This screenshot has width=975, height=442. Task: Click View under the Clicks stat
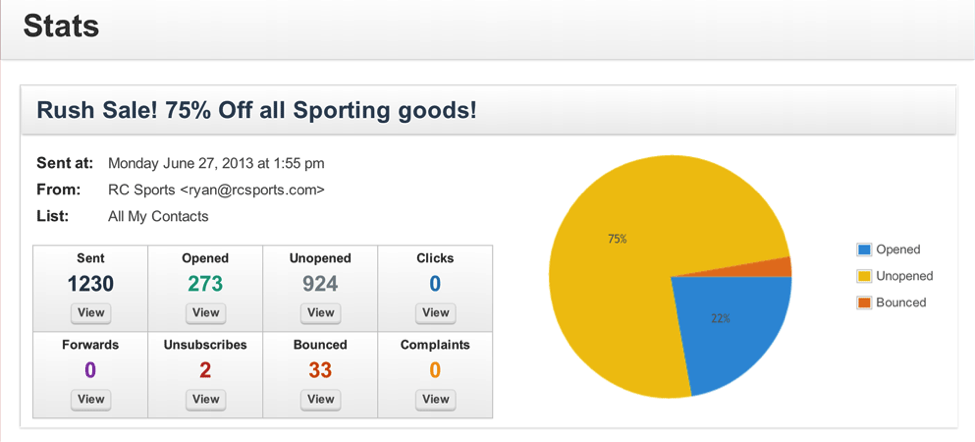[436, 312]
